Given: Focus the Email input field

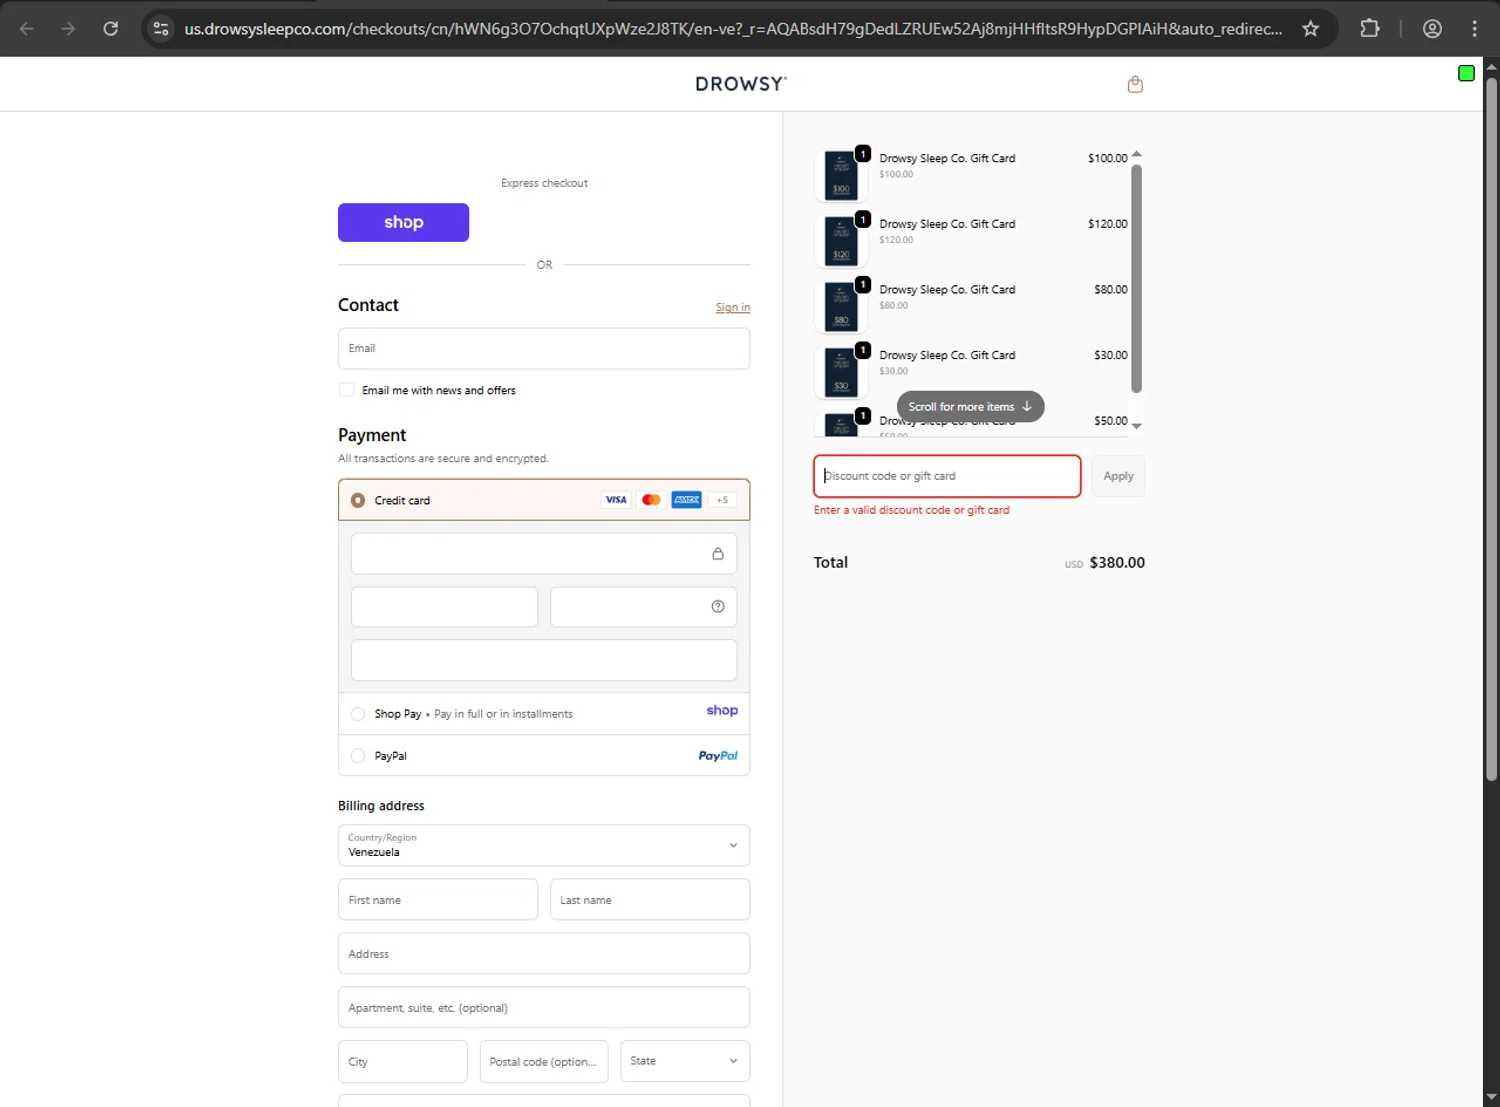Looking at the screenshot, I should coord(544,348).
